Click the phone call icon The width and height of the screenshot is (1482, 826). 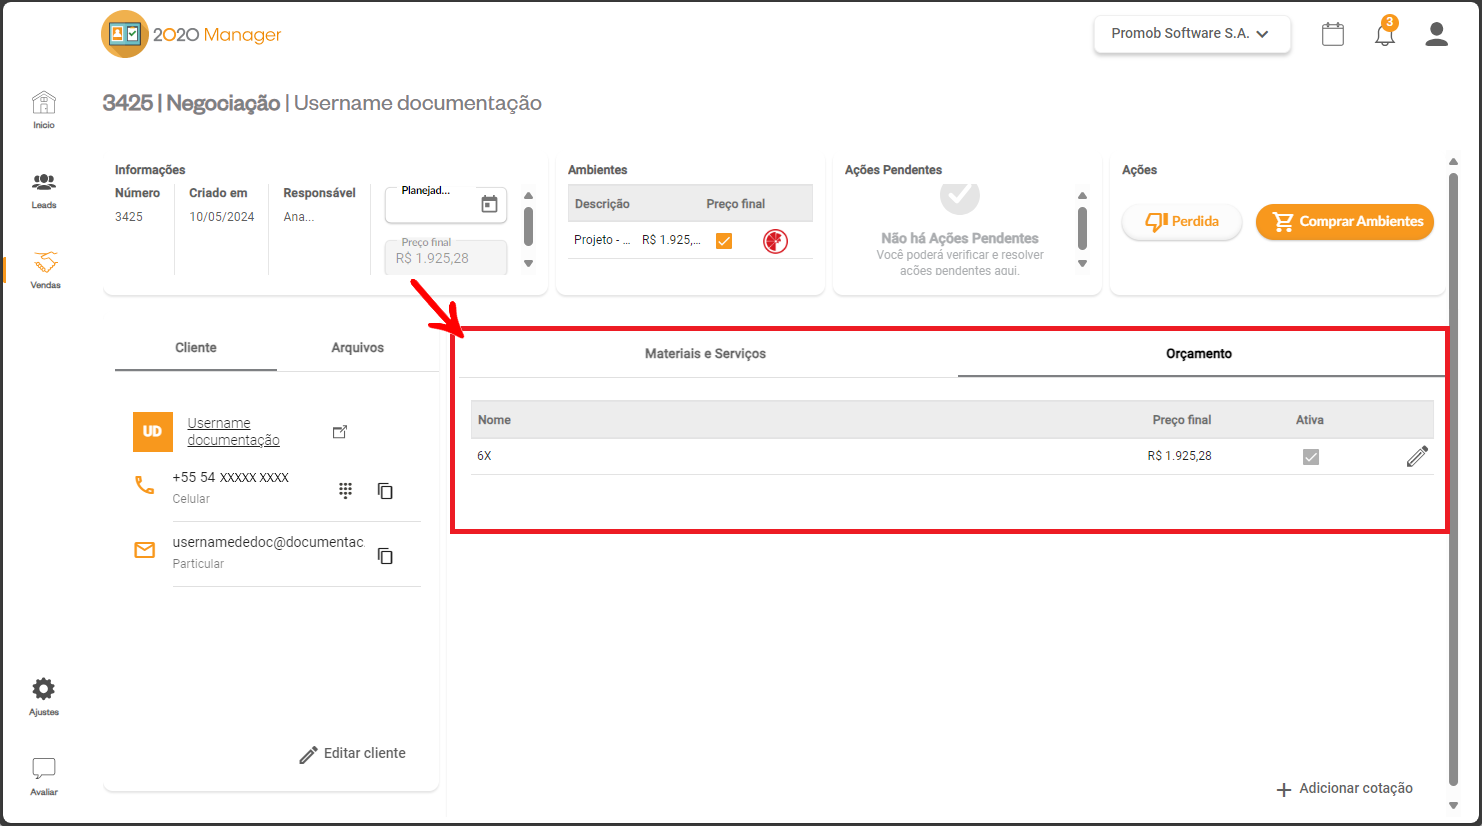point(145,485)
